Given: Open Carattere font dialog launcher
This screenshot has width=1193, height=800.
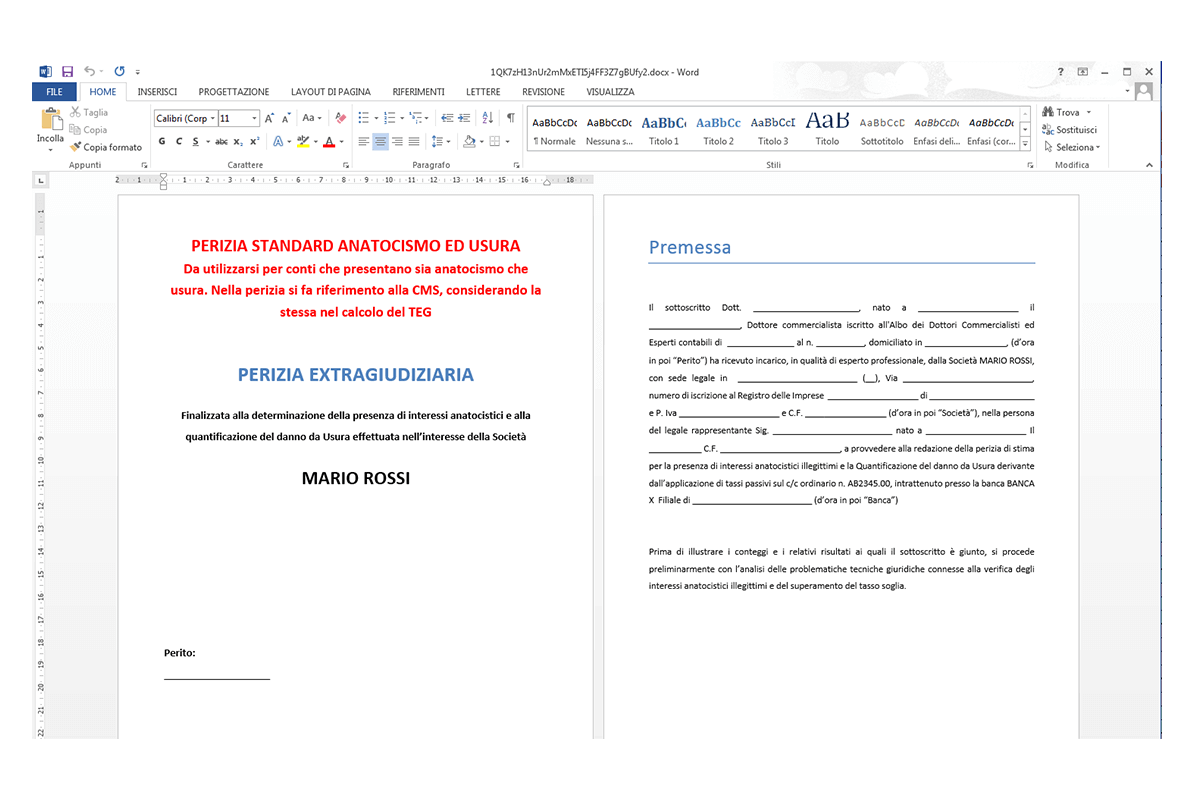Looking at the screenshot, I should click(345, 165).
